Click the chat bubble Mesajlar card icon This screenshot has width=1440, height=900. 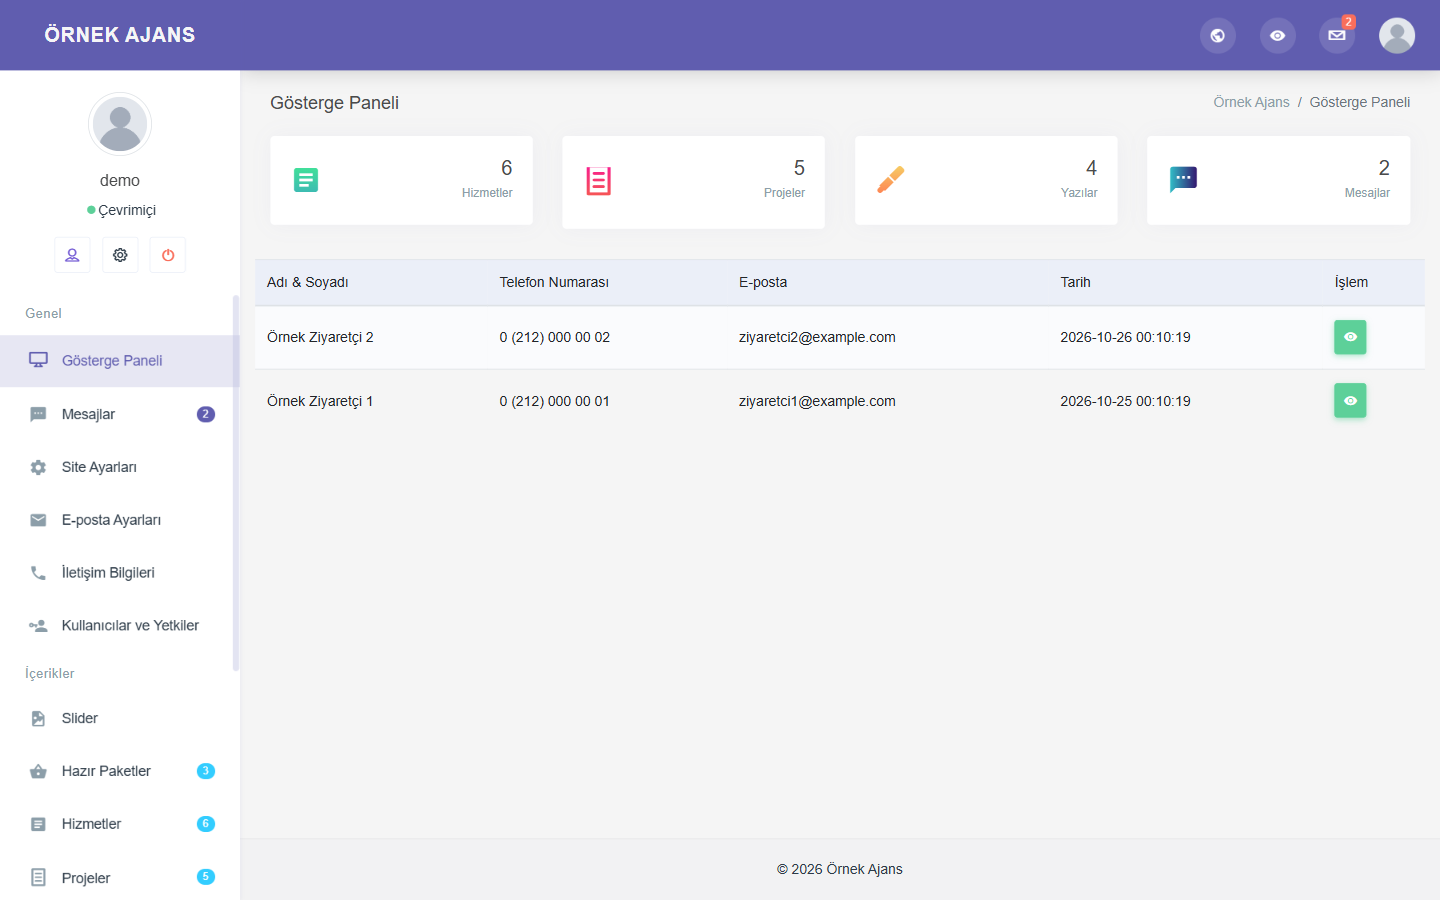1183,180
